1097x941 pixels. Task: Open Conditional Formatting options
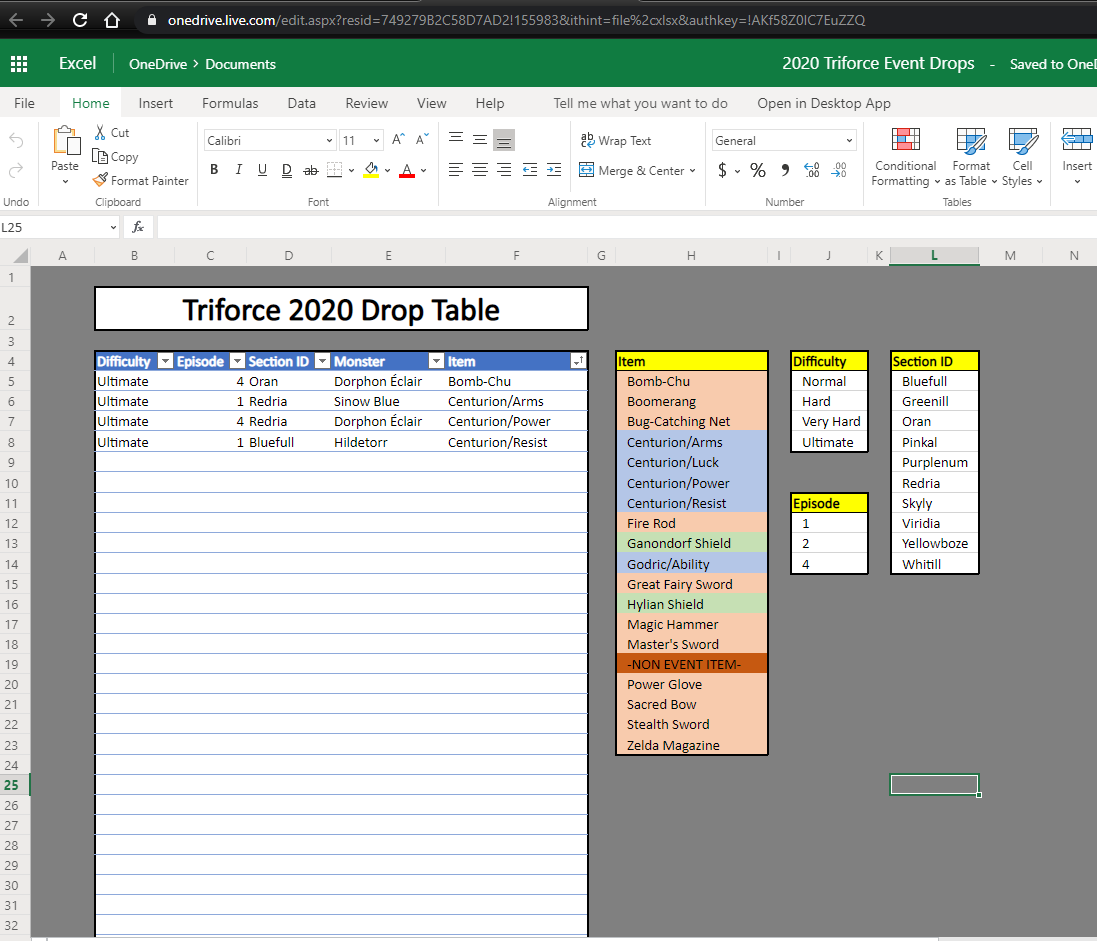click(x=905, y=157)
